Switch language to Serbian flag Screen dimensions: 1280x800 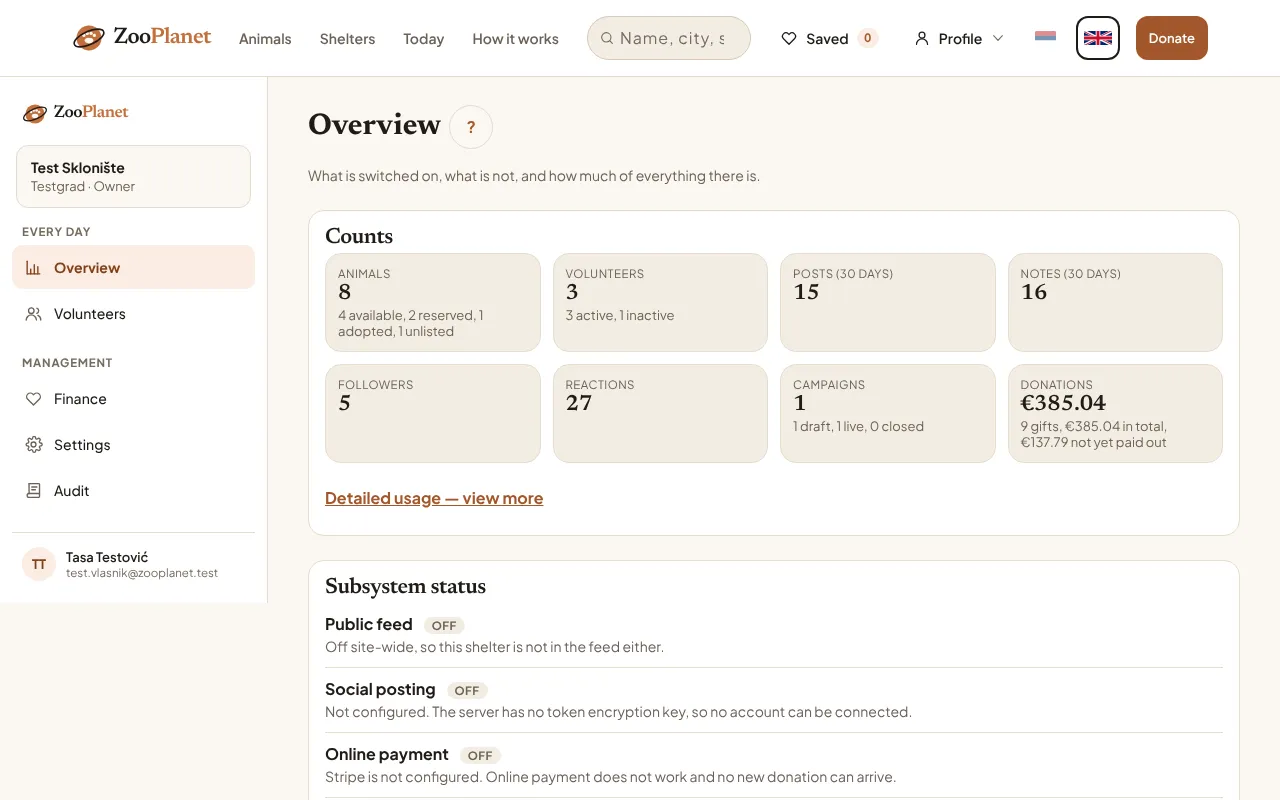[x=1045, y=38]
